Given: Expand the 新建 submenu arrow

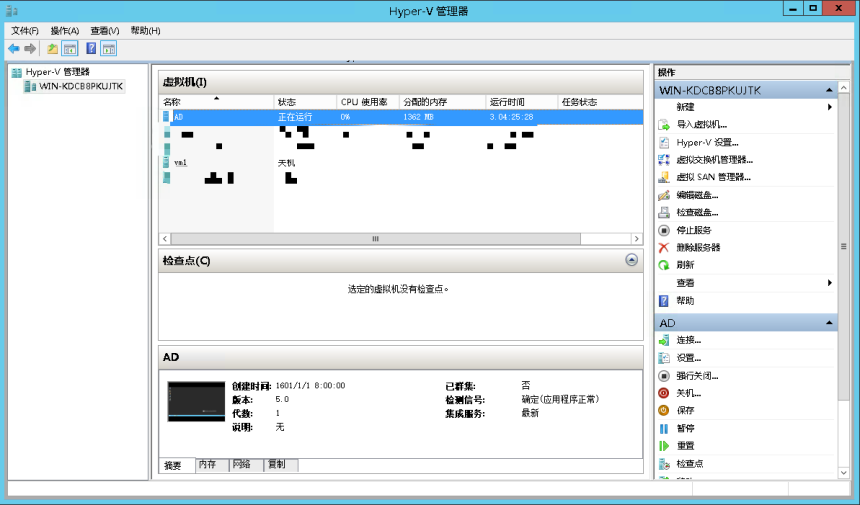Looking at the screenshot, I should tap(830, 107).
